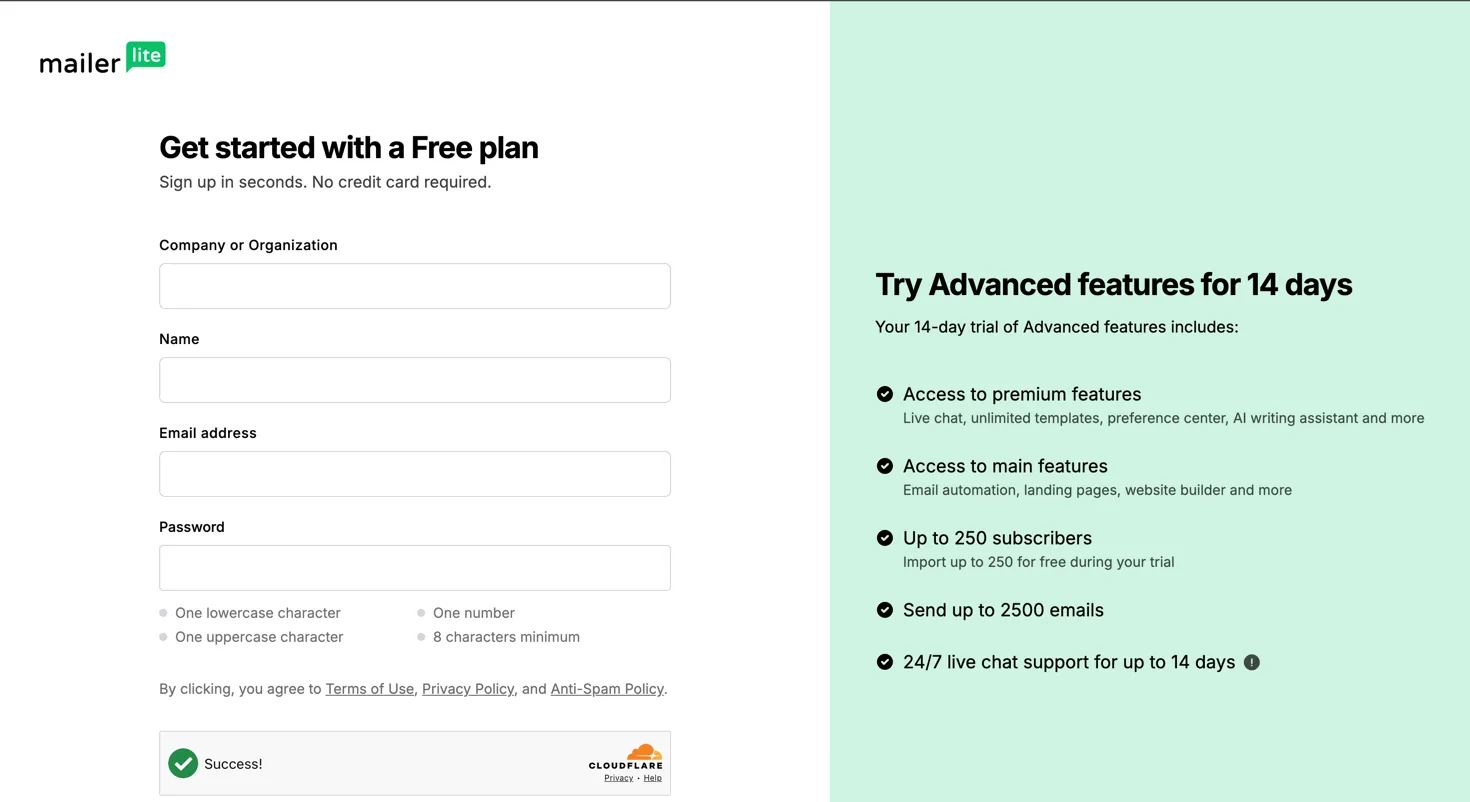Click the One number requirement indicator

pos(466,613)
